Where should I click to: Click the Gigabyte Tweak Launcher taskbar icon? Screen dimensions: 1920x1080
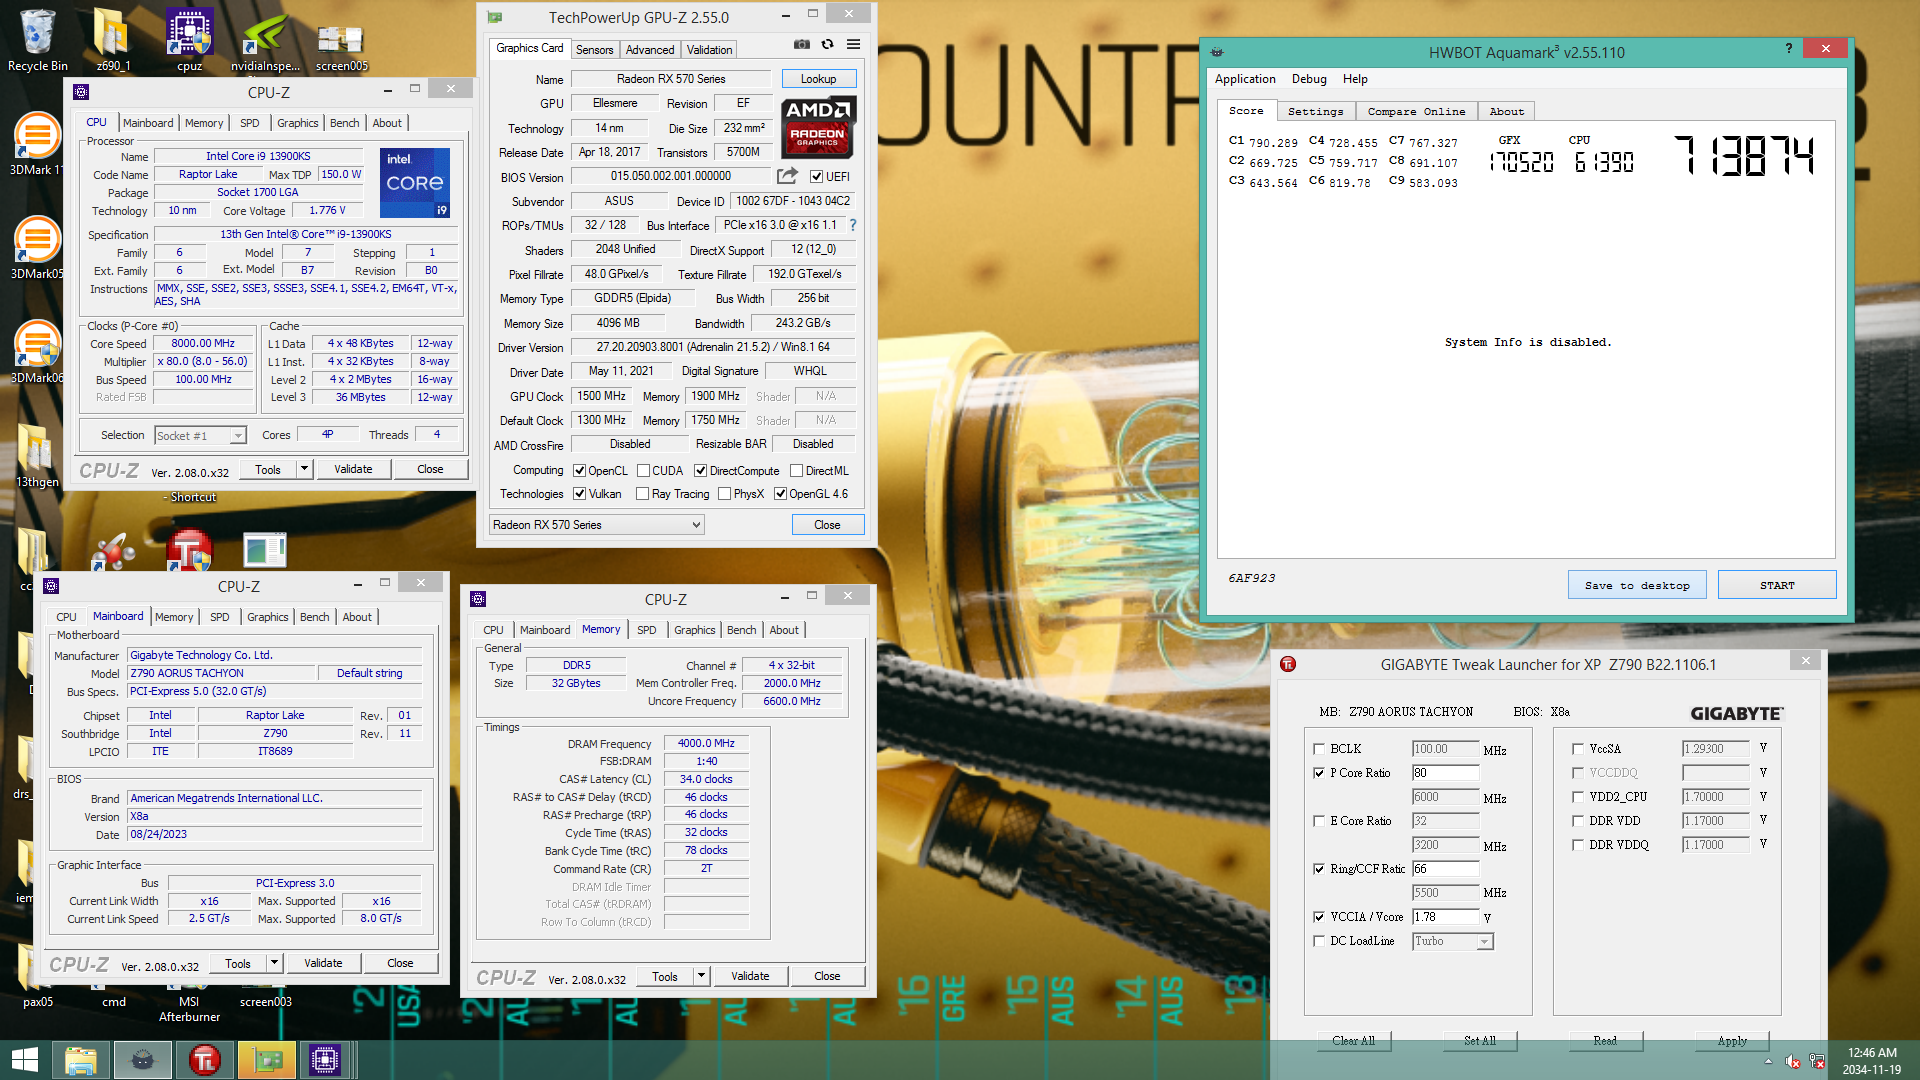(x=205, y=1060)
